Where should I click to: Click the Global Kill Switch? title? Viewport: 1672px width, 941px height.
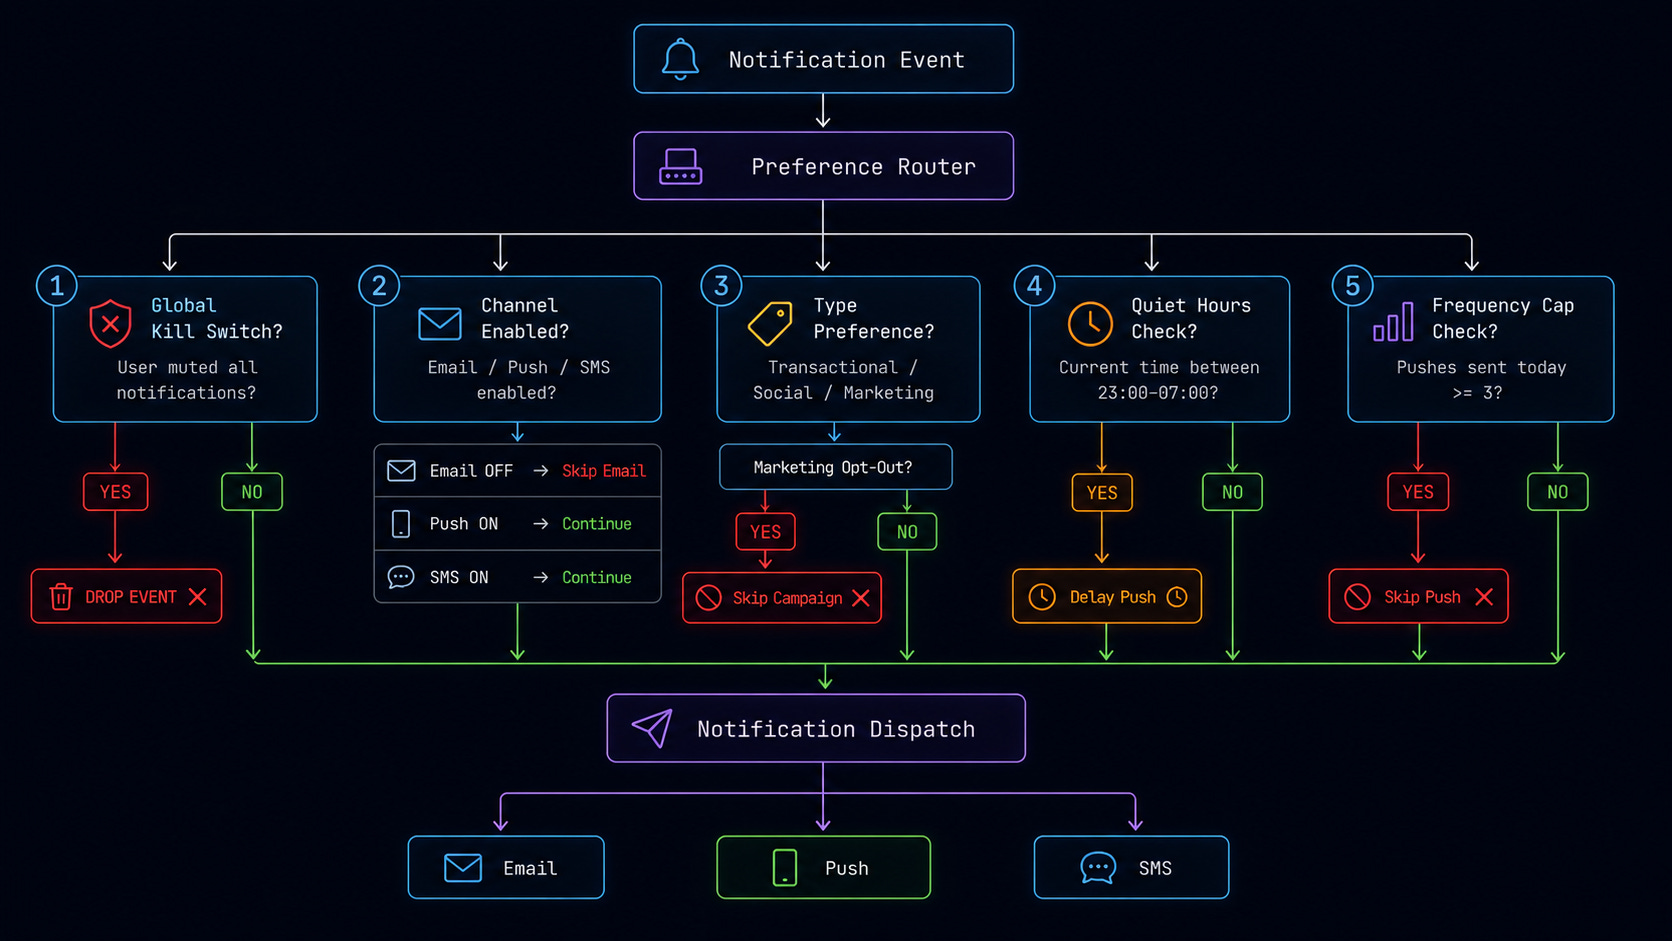coord(217,318)
